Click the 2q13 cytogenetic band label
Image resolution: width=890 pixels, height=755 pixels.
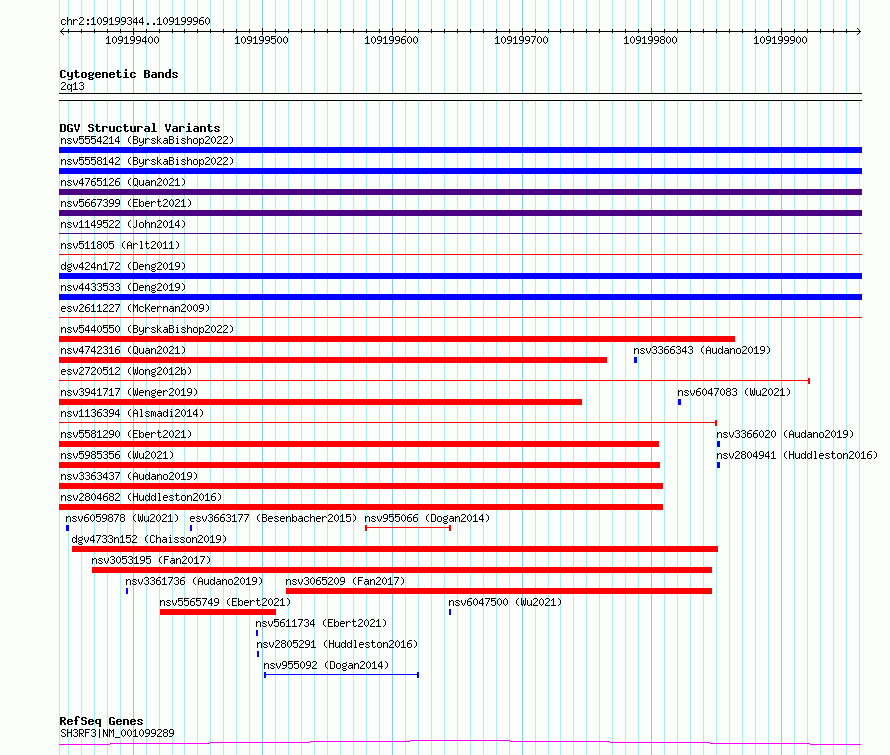[72, 86]
